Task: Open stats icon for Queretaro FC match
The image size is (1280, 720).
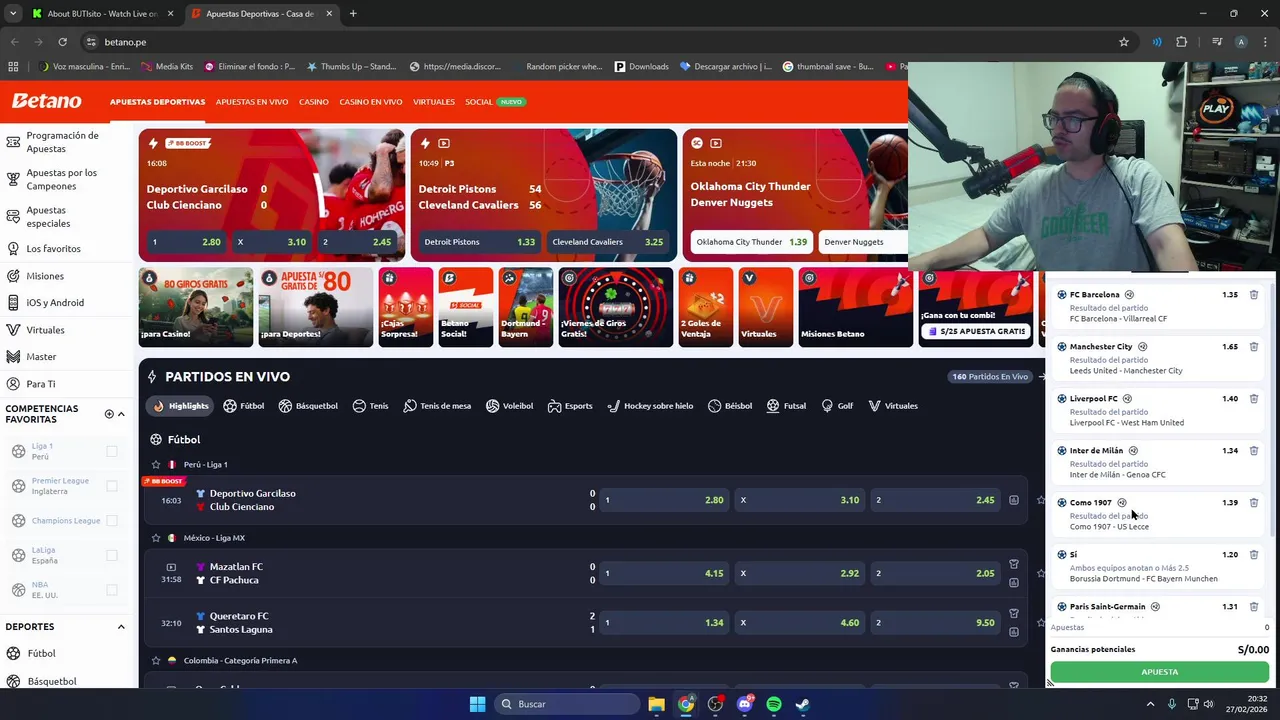Action: (x=1013, y=632)
